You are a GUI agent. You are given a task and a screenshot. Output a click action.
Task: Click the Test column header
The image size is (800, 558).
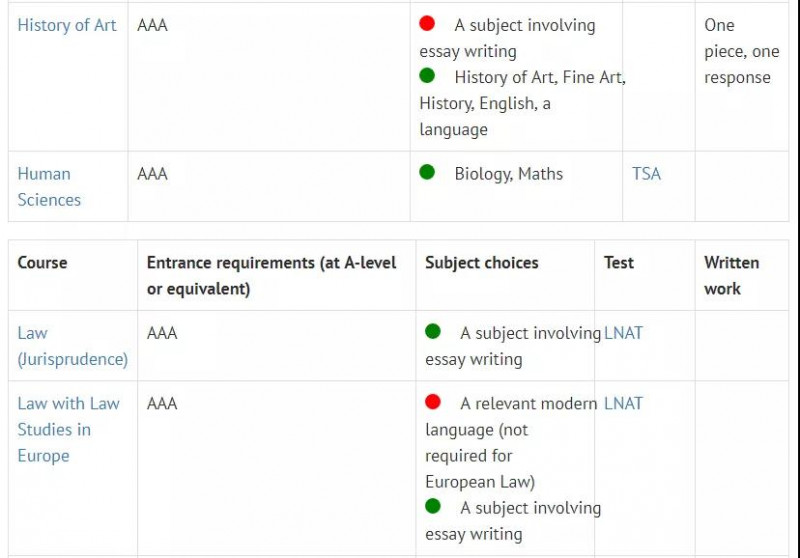point(619,263)
